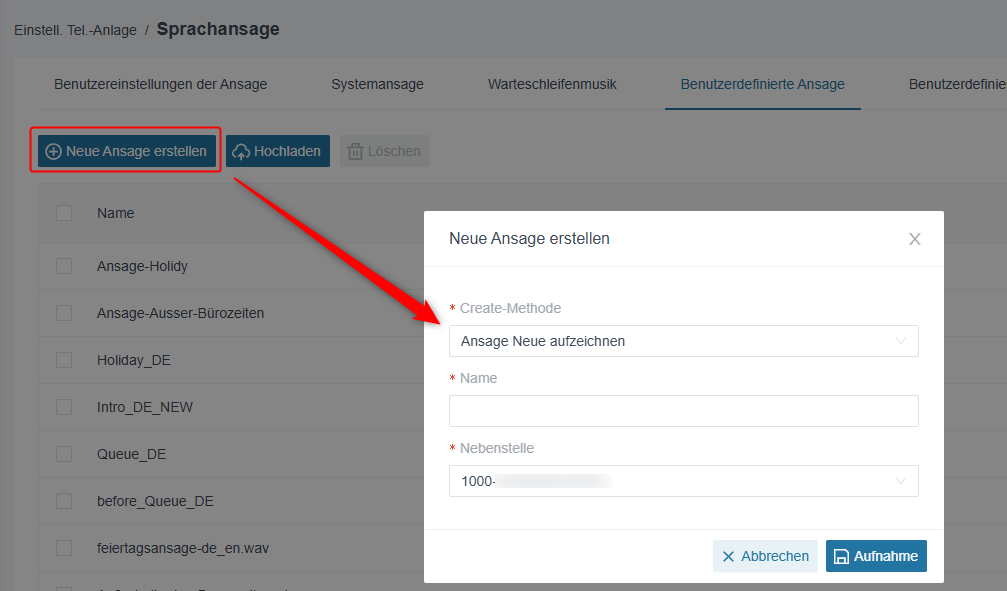Open the Nebenstelle dropdown showing 1000-
The height and width of the screenshot is (591, 1007).
683,481
